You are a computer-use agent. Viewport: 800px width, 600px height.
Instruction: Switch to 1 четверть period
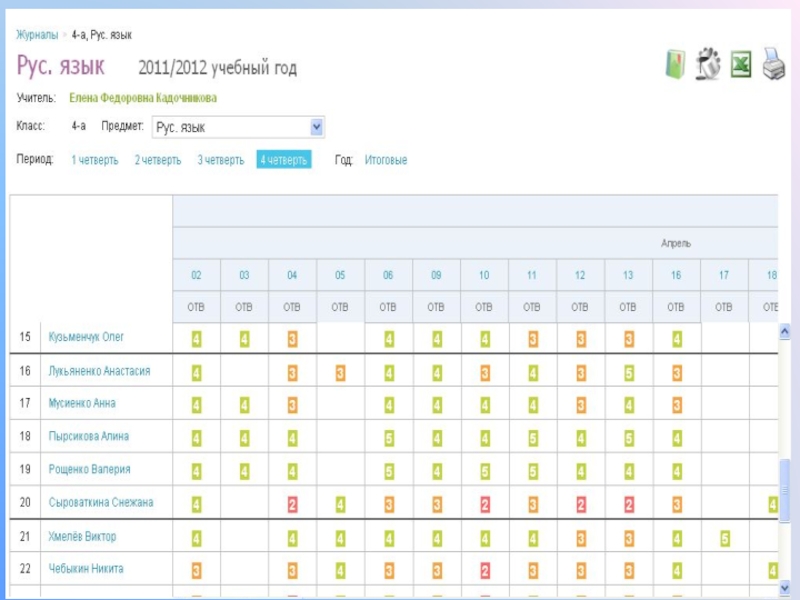coord(94,160)
